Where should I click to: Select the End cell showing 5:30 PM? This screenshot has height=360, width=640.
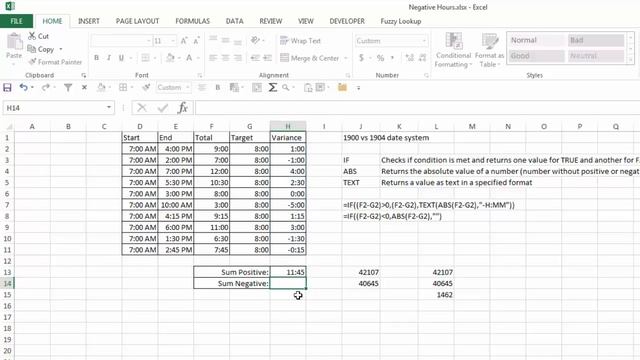[x=176, y=182]
